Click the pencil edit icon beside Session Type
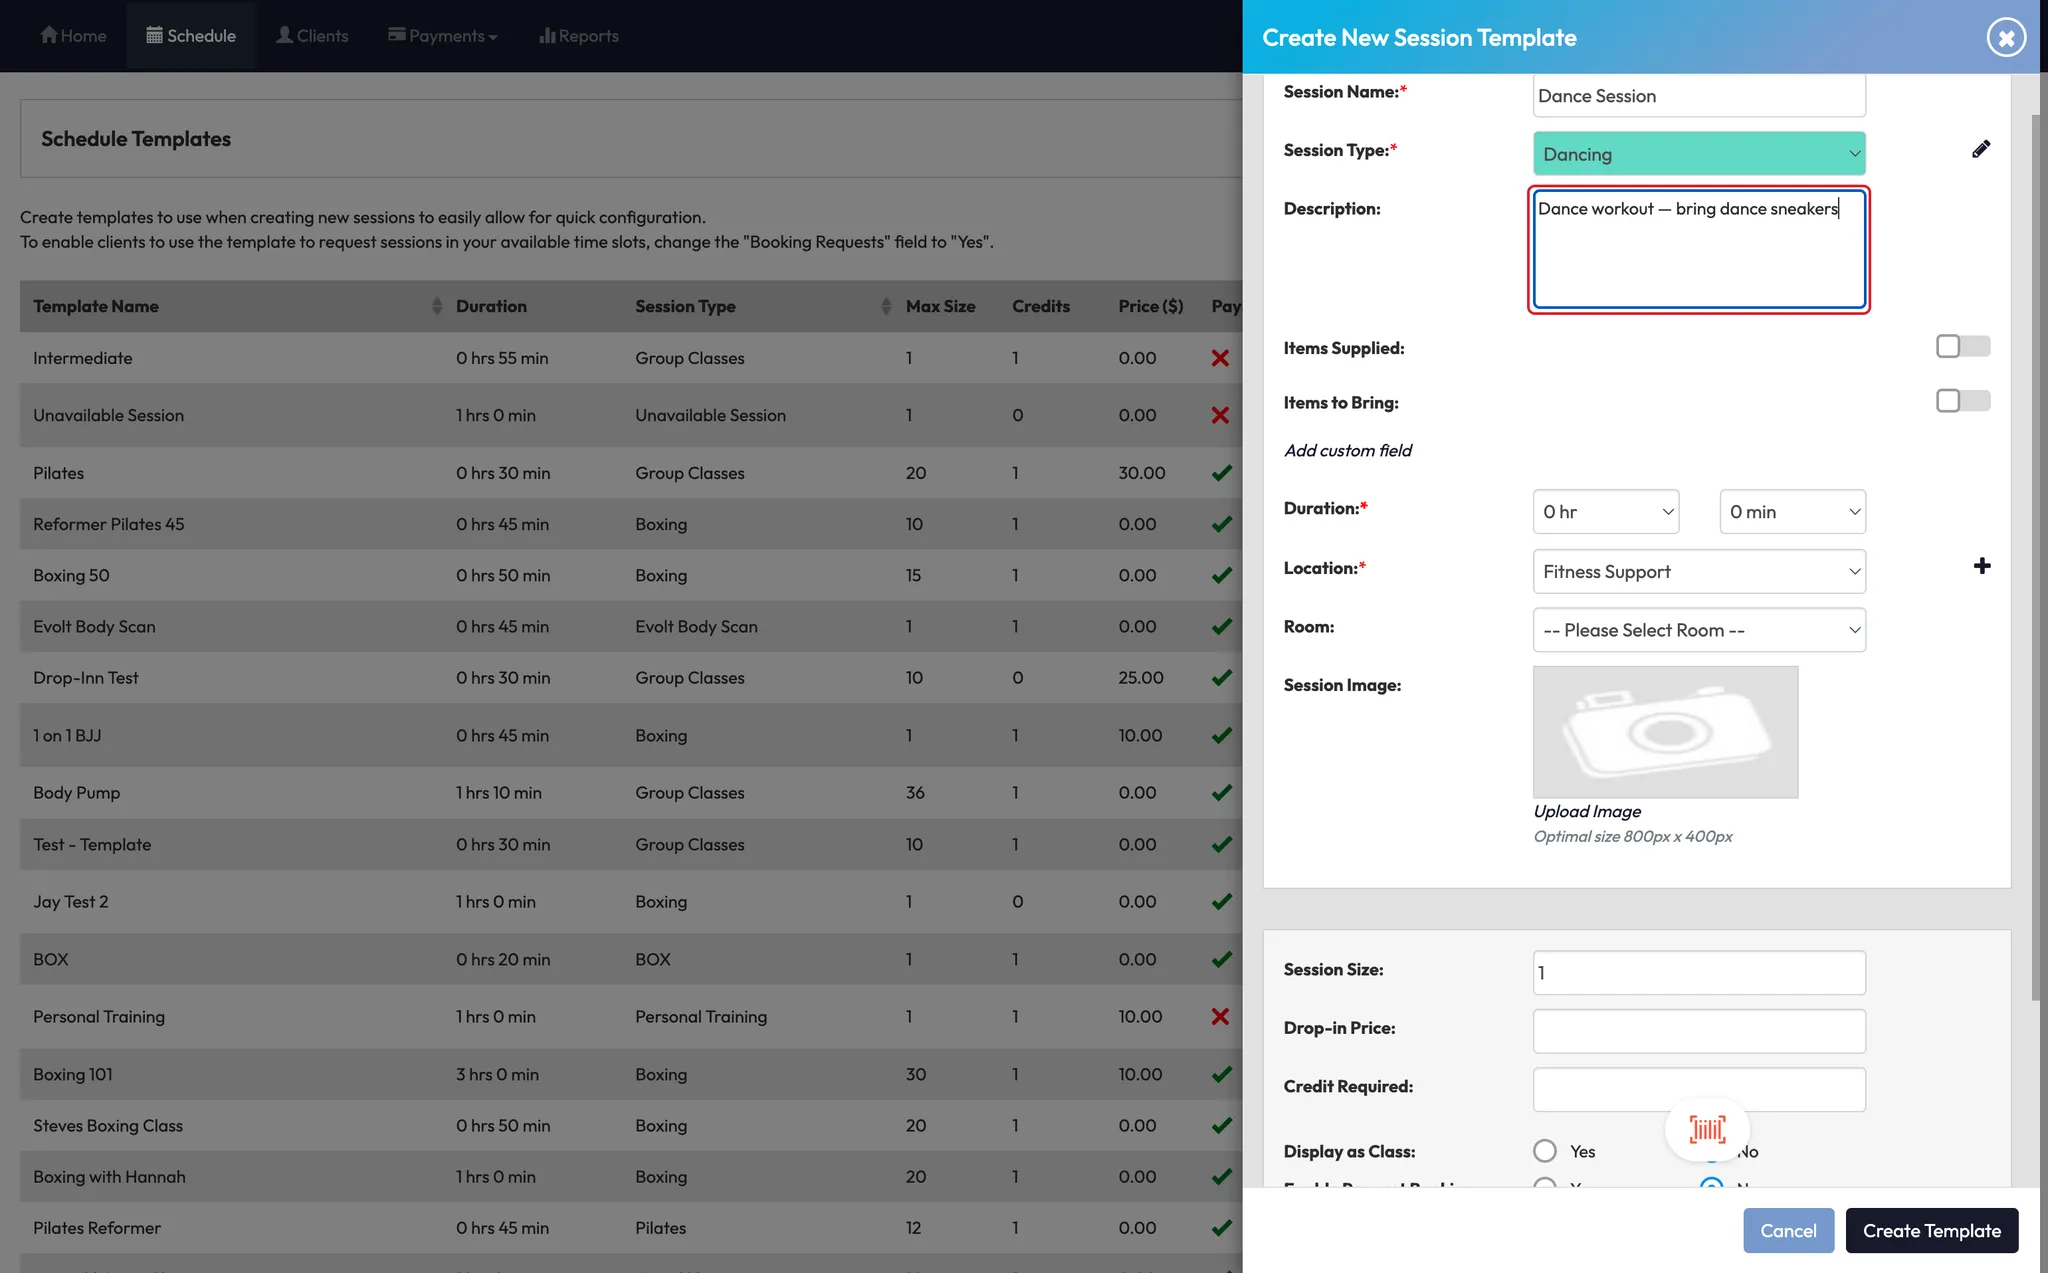The height and width of the screenshot is (1273, 2048). [1981, 150]
